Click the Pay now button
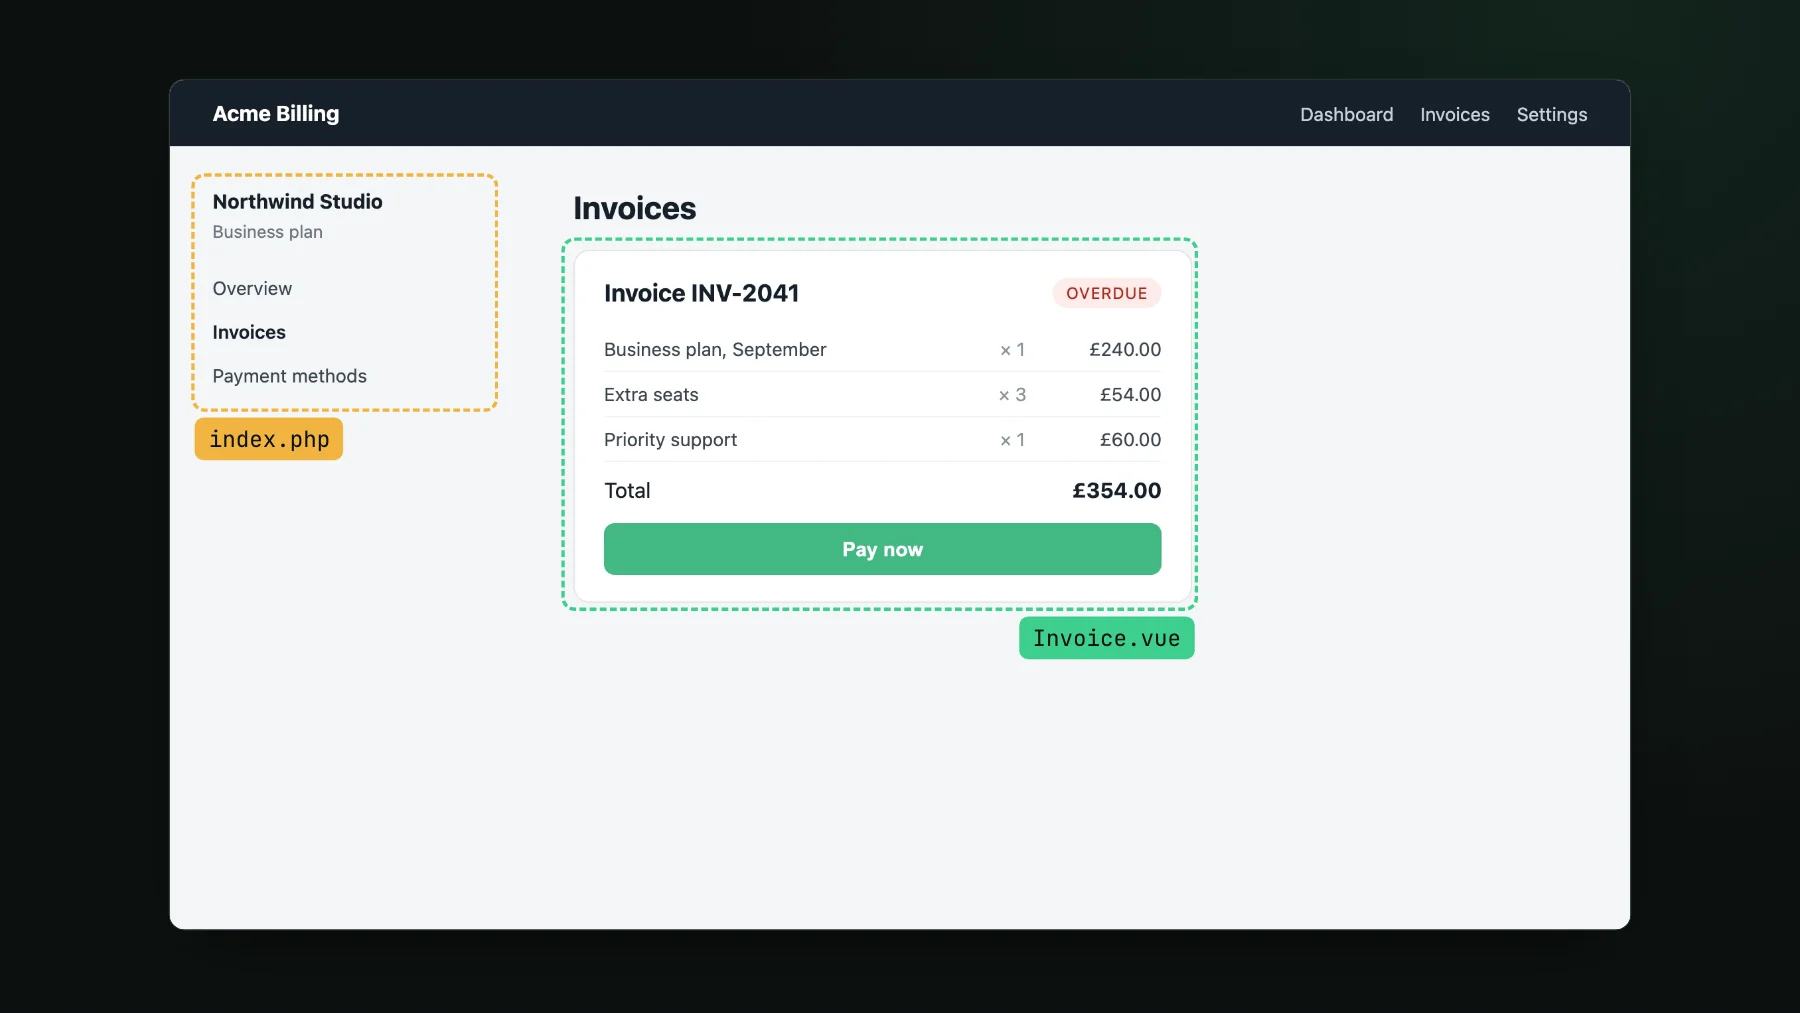This screenshot has width=1800, height=1013. [882, 549]
